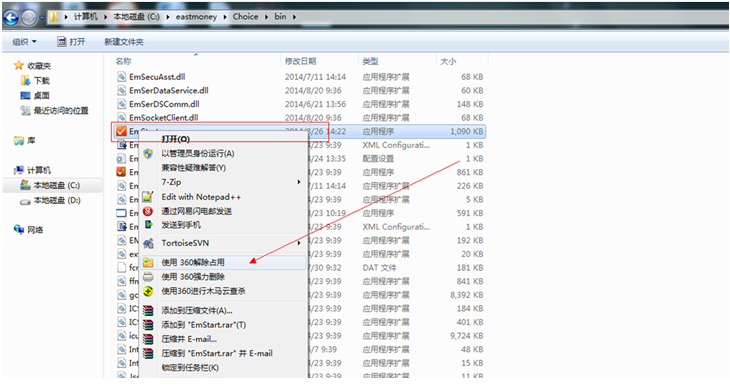Click the red 网易闪电邮 icon
730x390 pixels.
pos(148,211)
